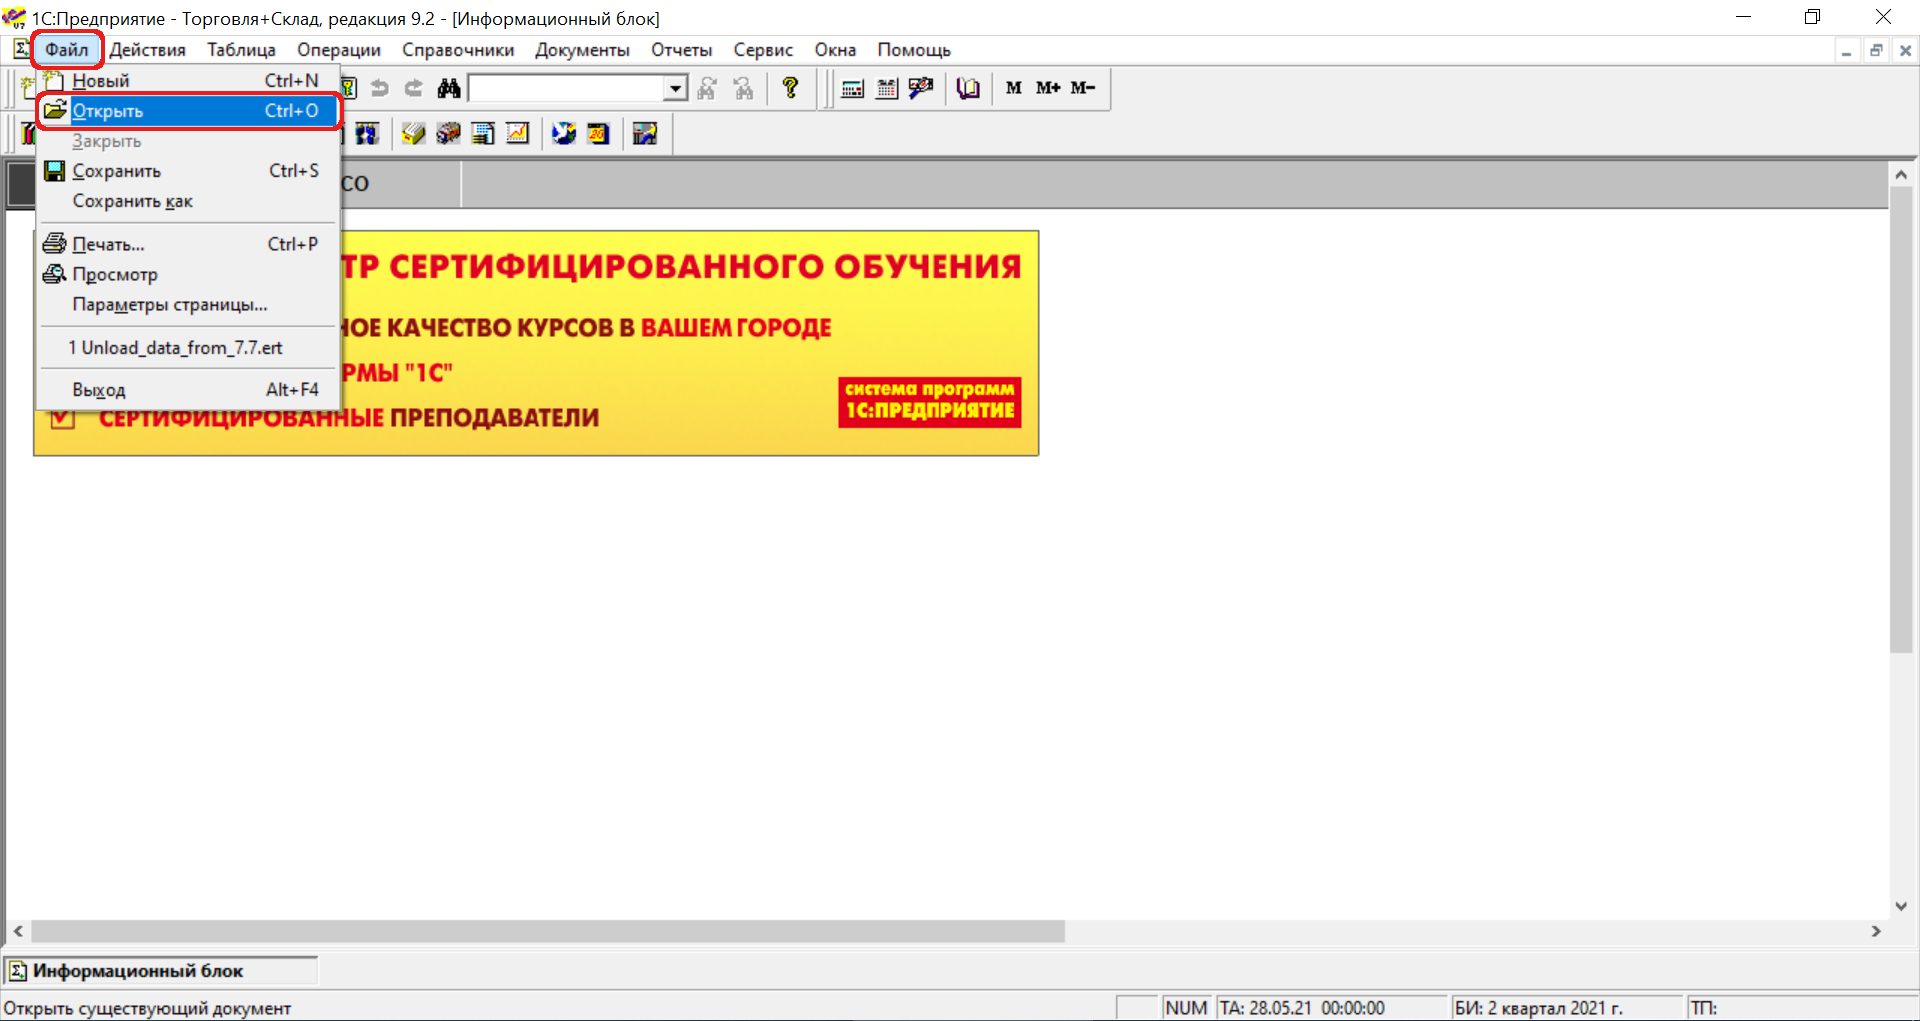
Task: Click the M+ memory add button
Action: tap(1048, 88)
